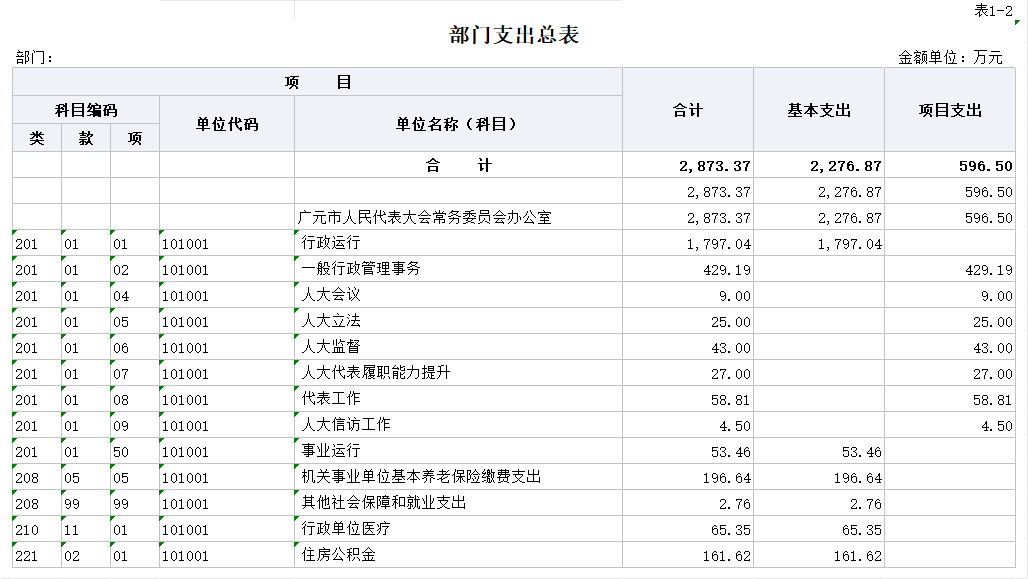Select the 住房公积金 name cell
Viewport: 1028px width, 579px height.
point(339,555)
